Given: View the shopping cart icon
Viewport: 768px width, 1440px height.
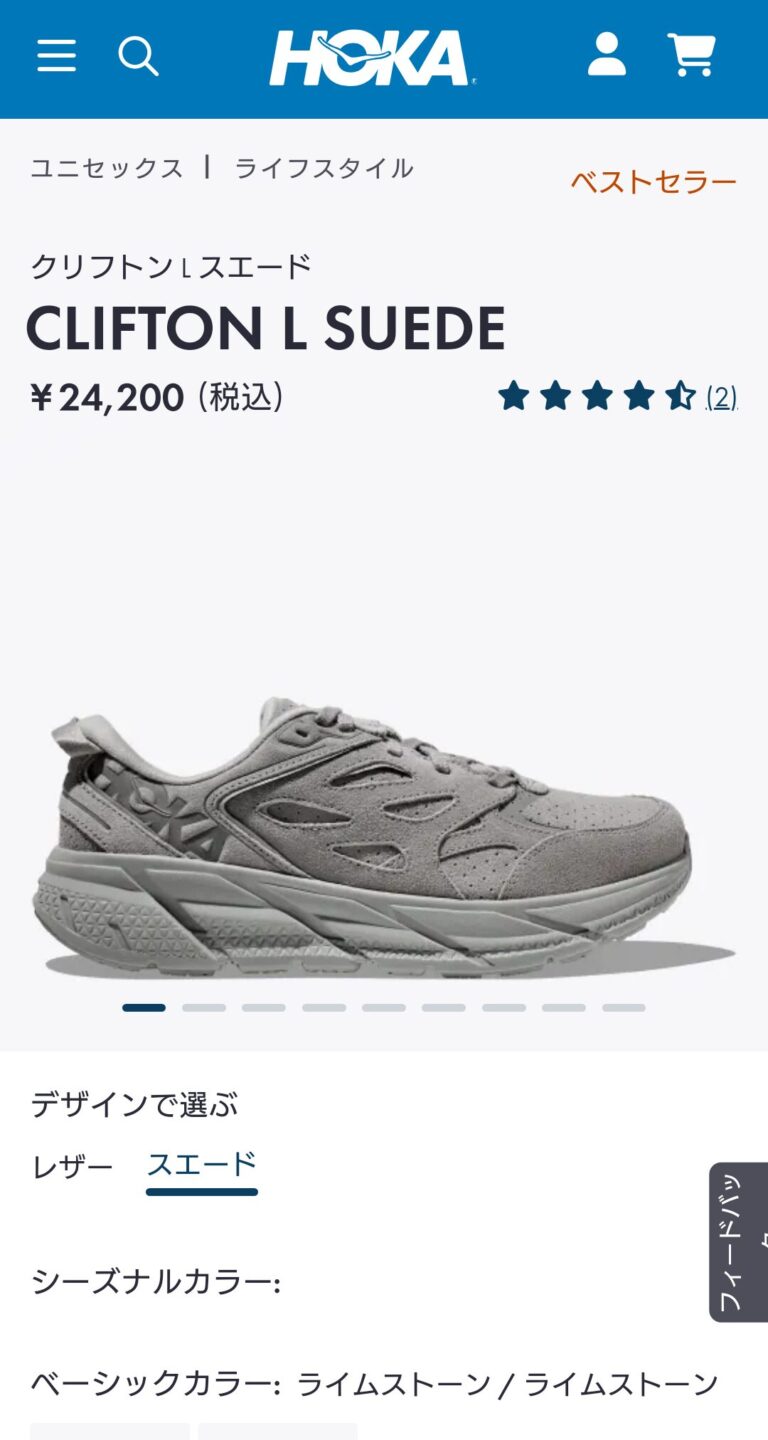Looking at the screenshot, I should point(692,55).
